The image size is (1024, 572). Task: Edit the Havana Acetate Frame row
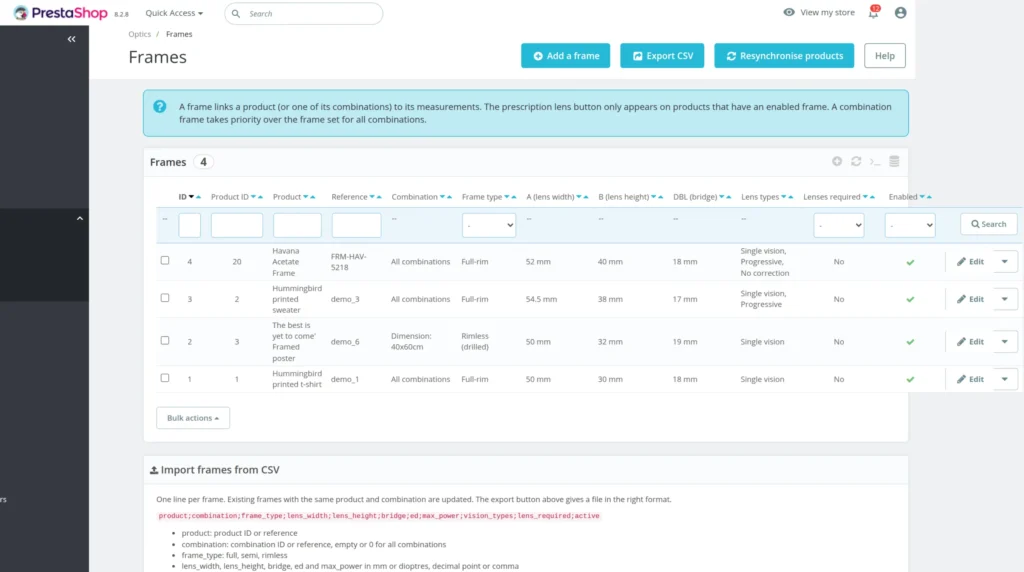[x=970, y=262]
